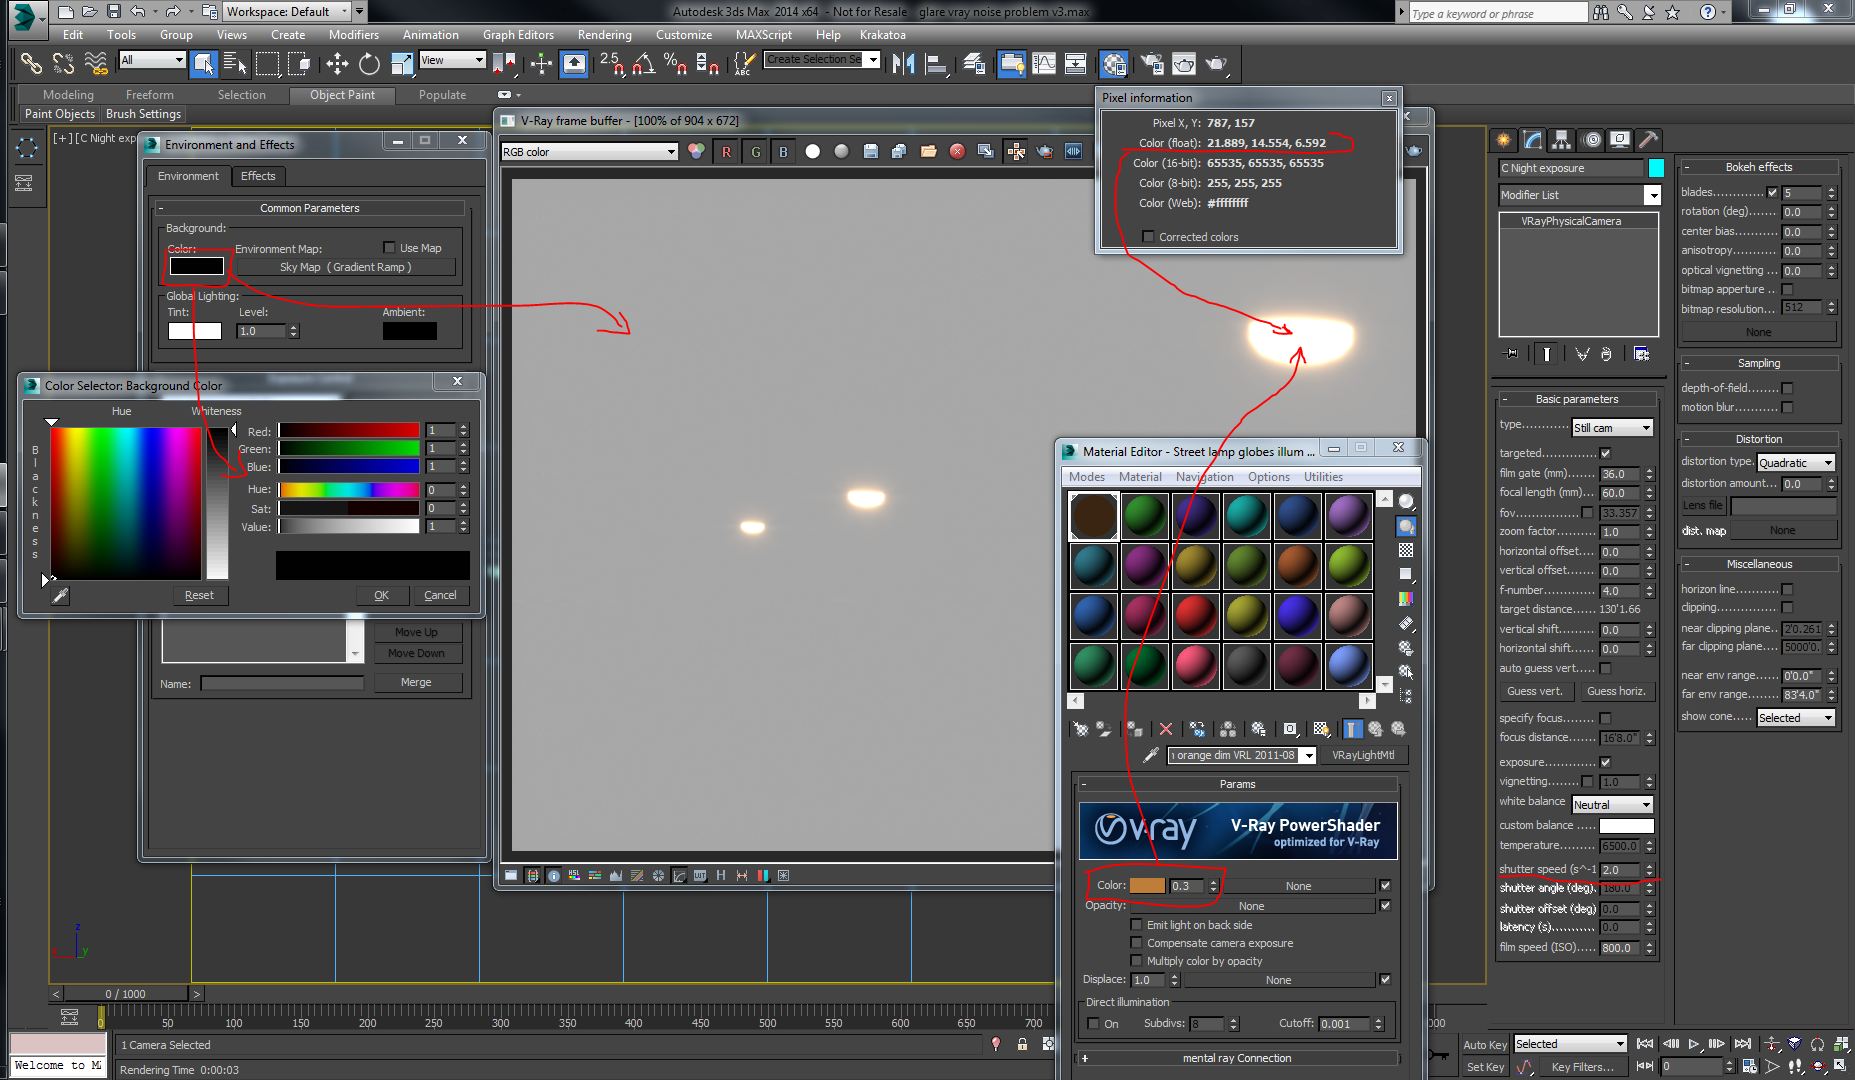
Task: Open the MAXScript menu
Action: [x=764, y=34]
